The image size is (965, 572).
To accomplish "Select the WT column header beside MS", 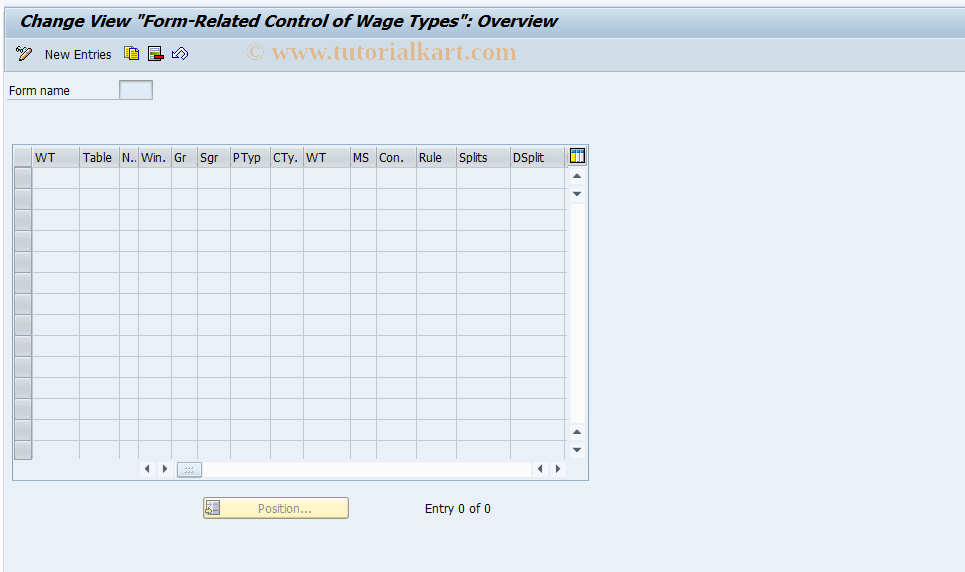I will pos(326,158).
